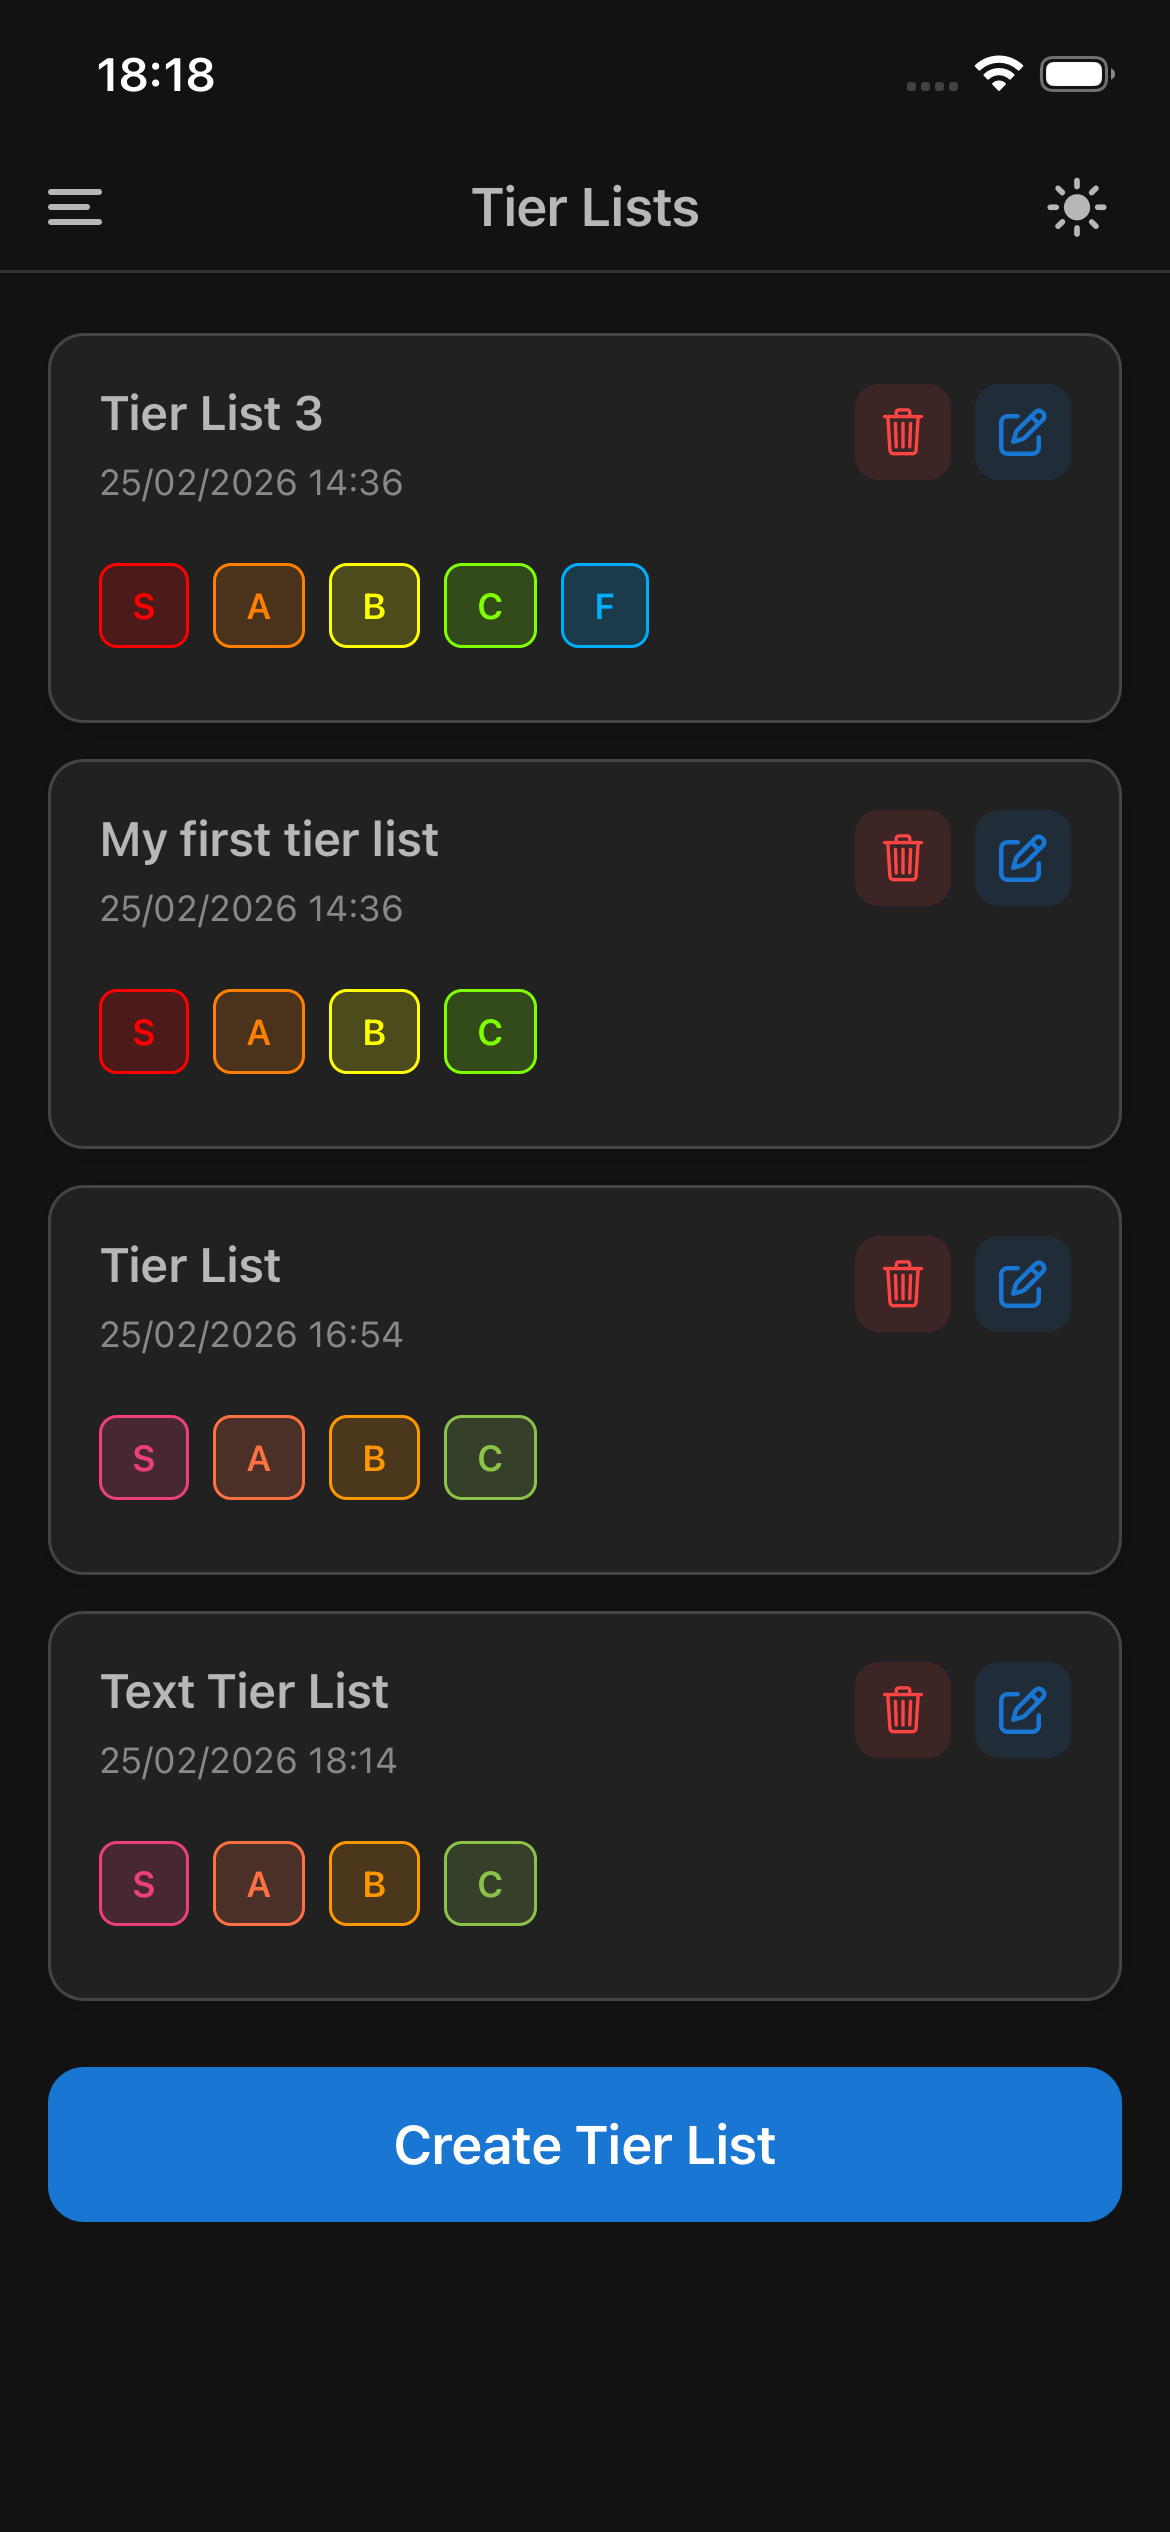This screenshot has height=2532, width=1170.
Task: Open the My first tier list title
Action: (x=269, y=840)
